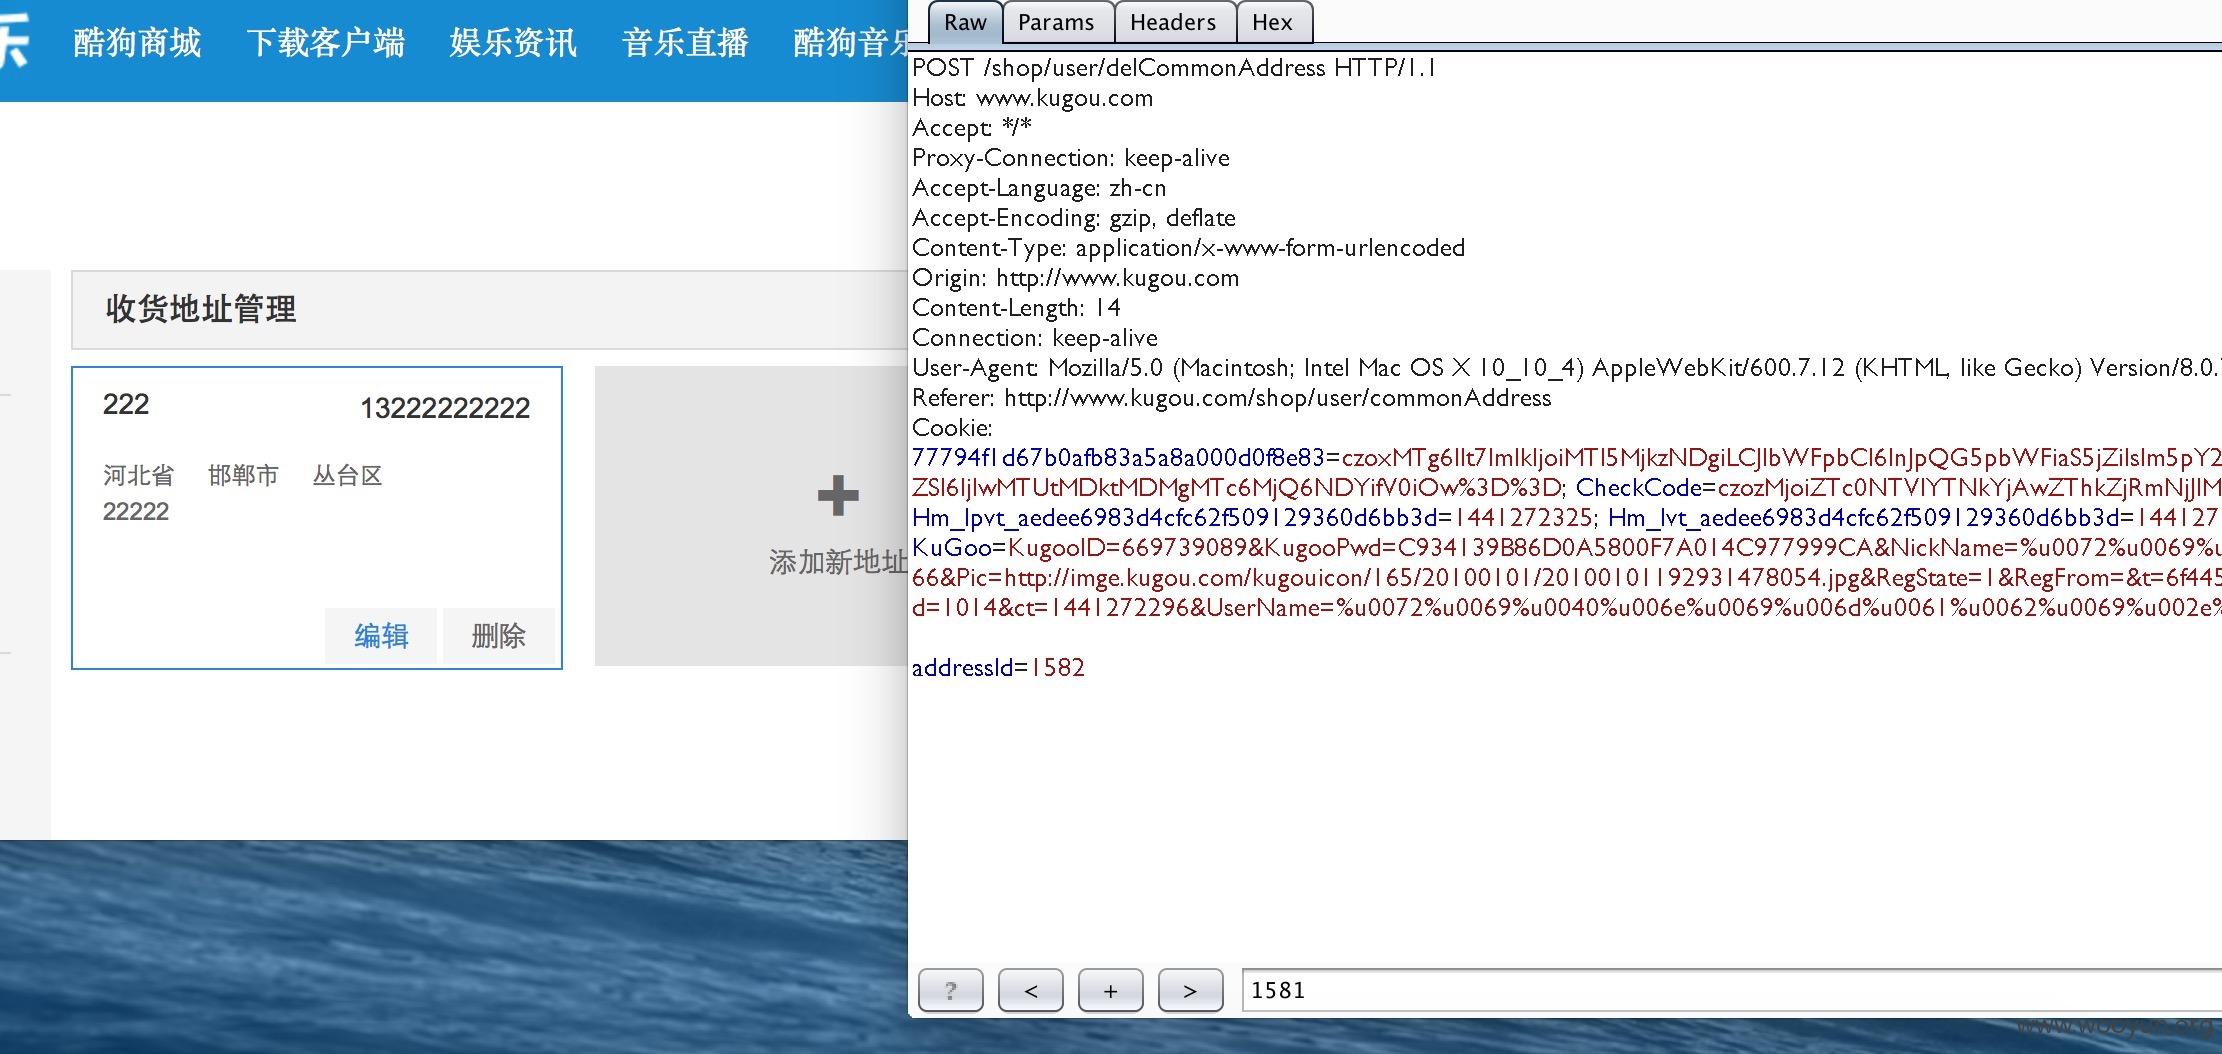Go to next search match button
The width and height of the screenshot is (2222, 1054).
click(x=1190, y=990)
